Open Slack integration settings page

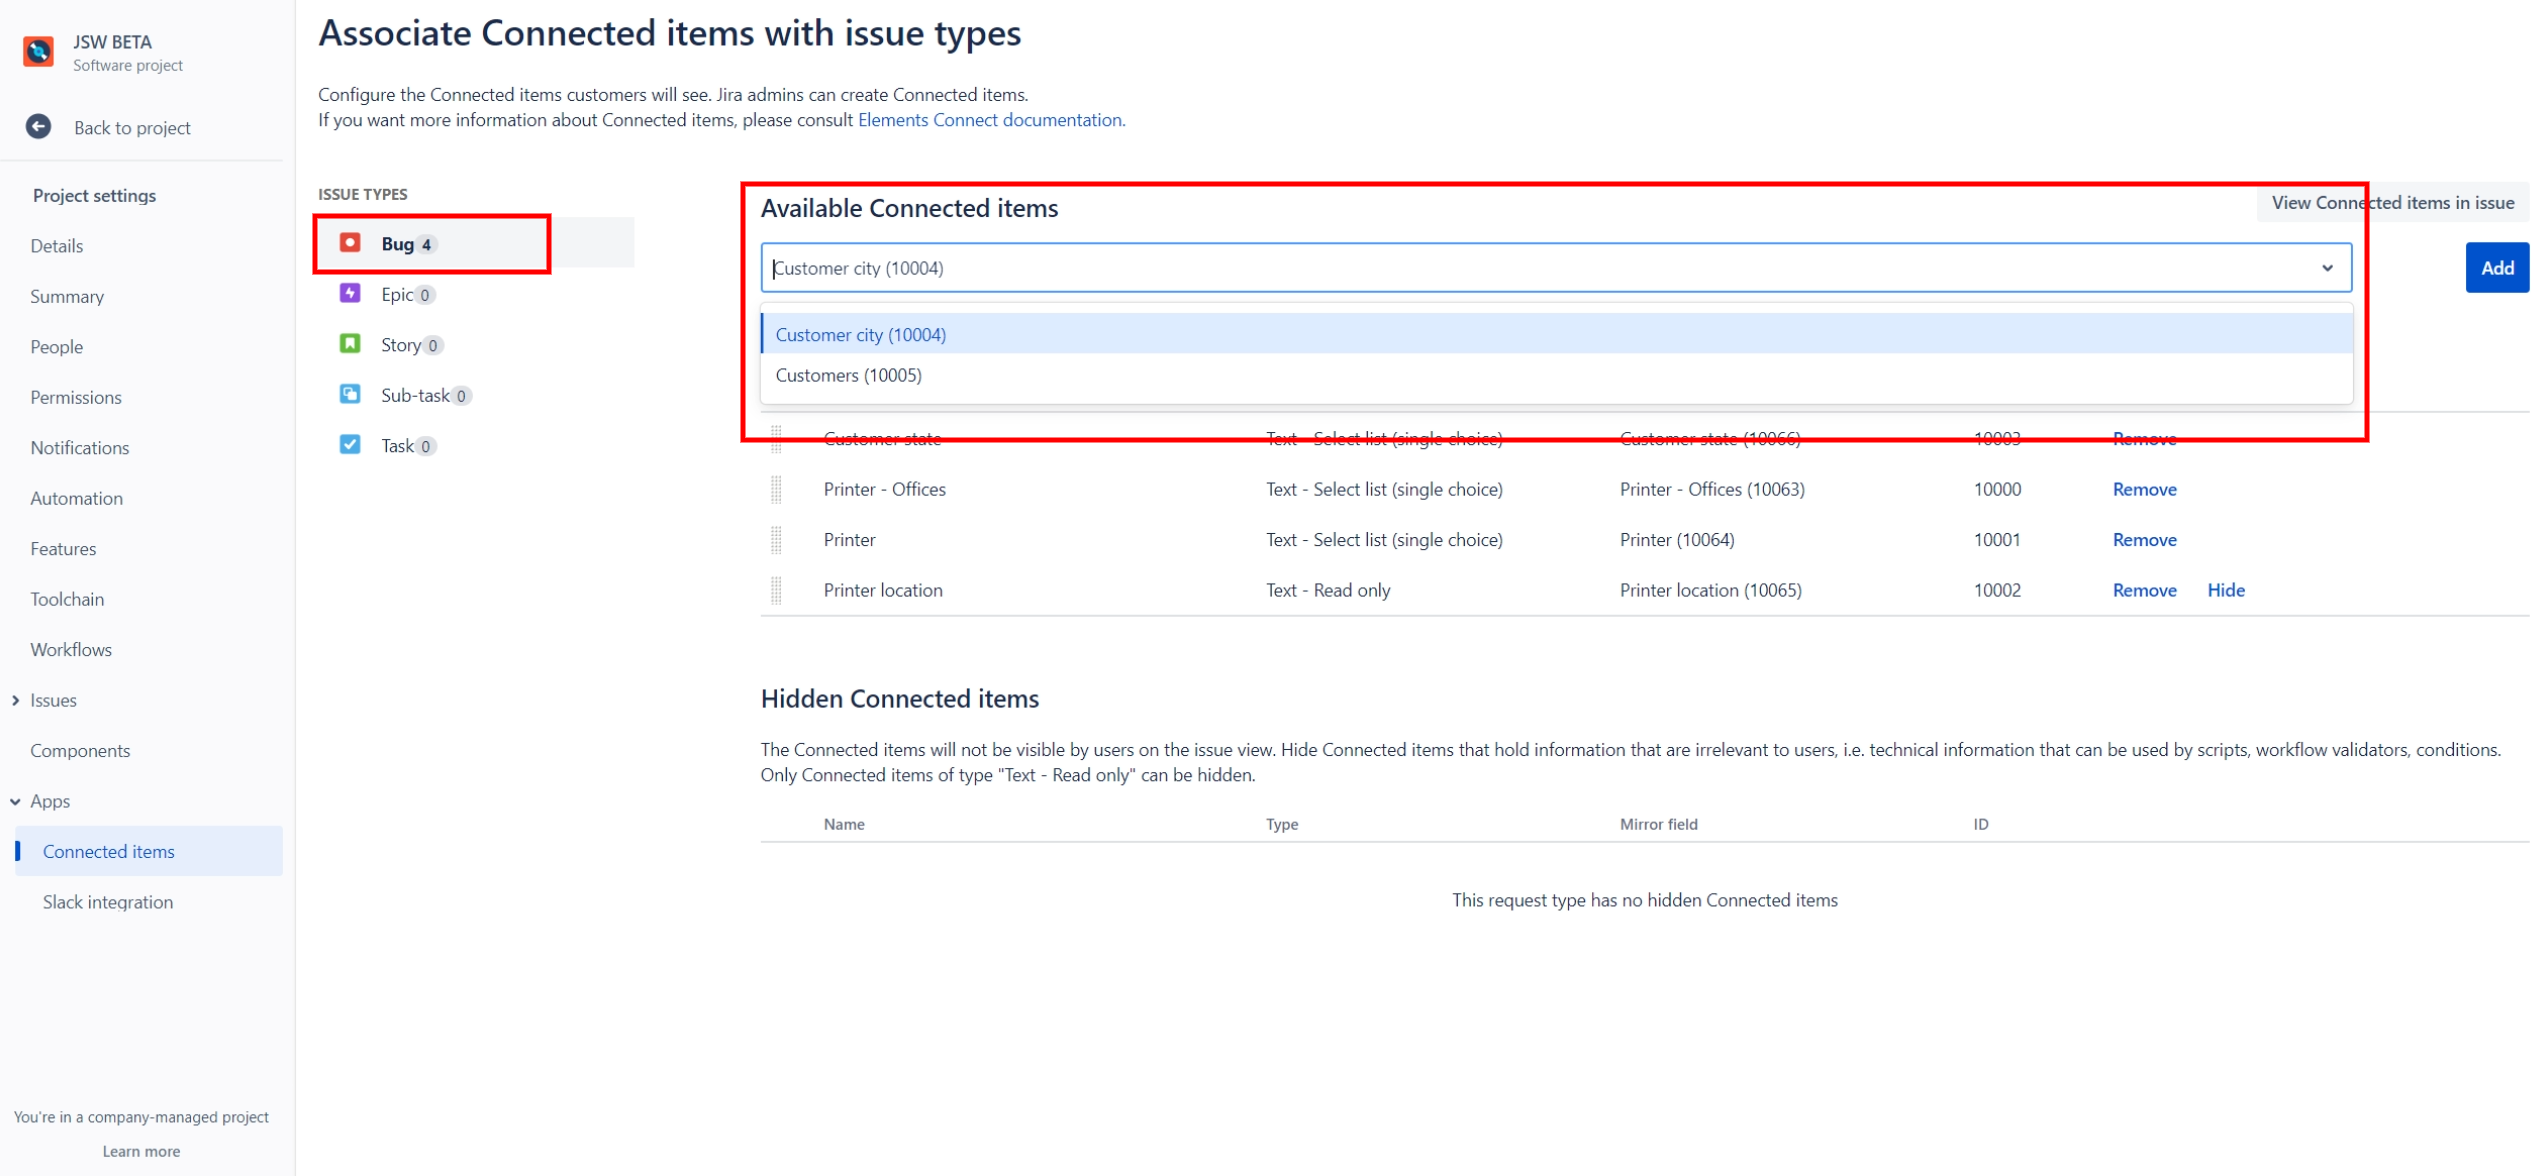tap(108, 902)
